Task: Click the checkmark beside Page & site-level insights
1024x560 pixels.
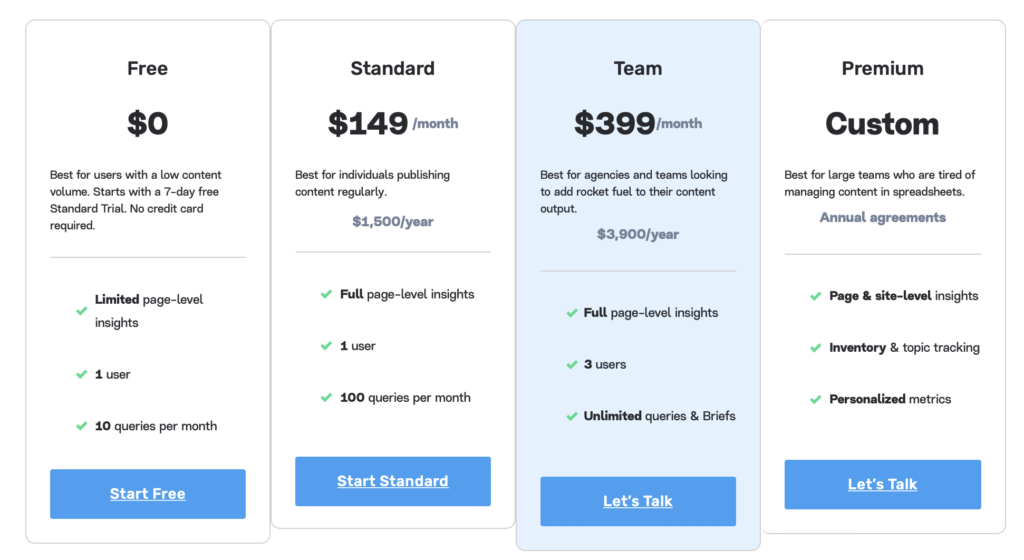Action: [x=816, y=296]
